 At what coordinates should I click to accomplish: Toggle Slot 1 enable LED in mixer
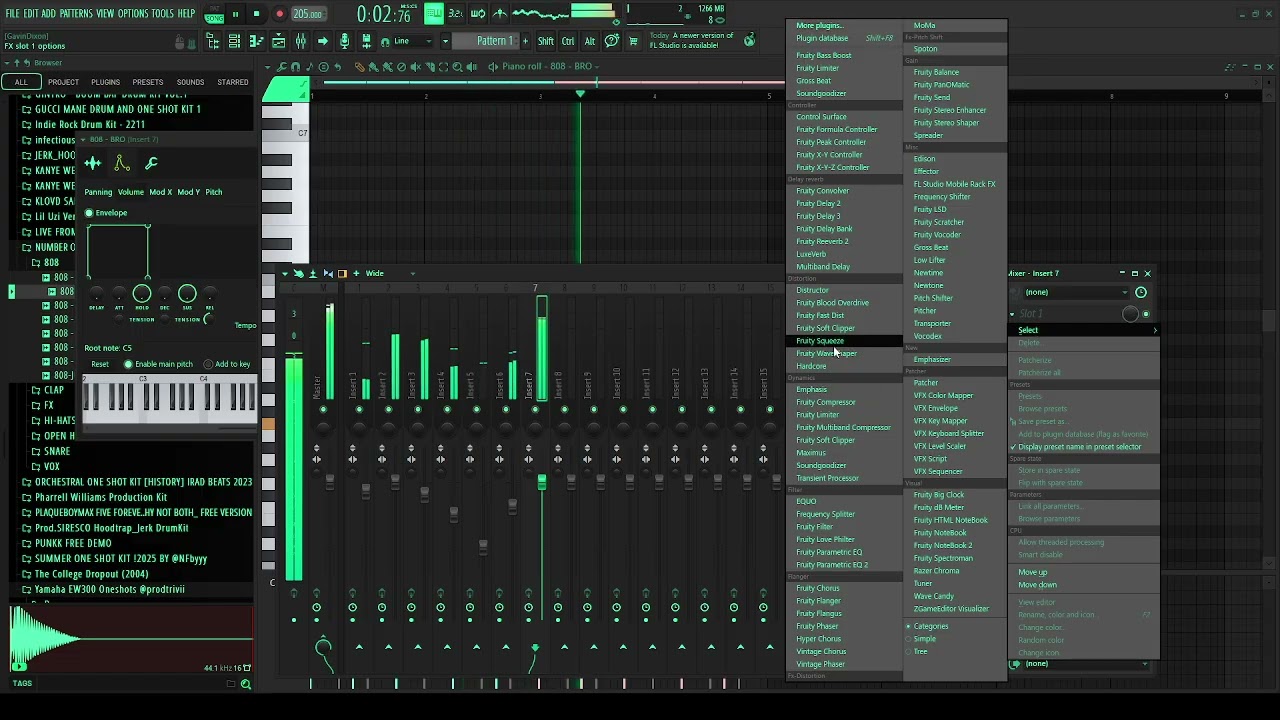[x=1146, y=314]
